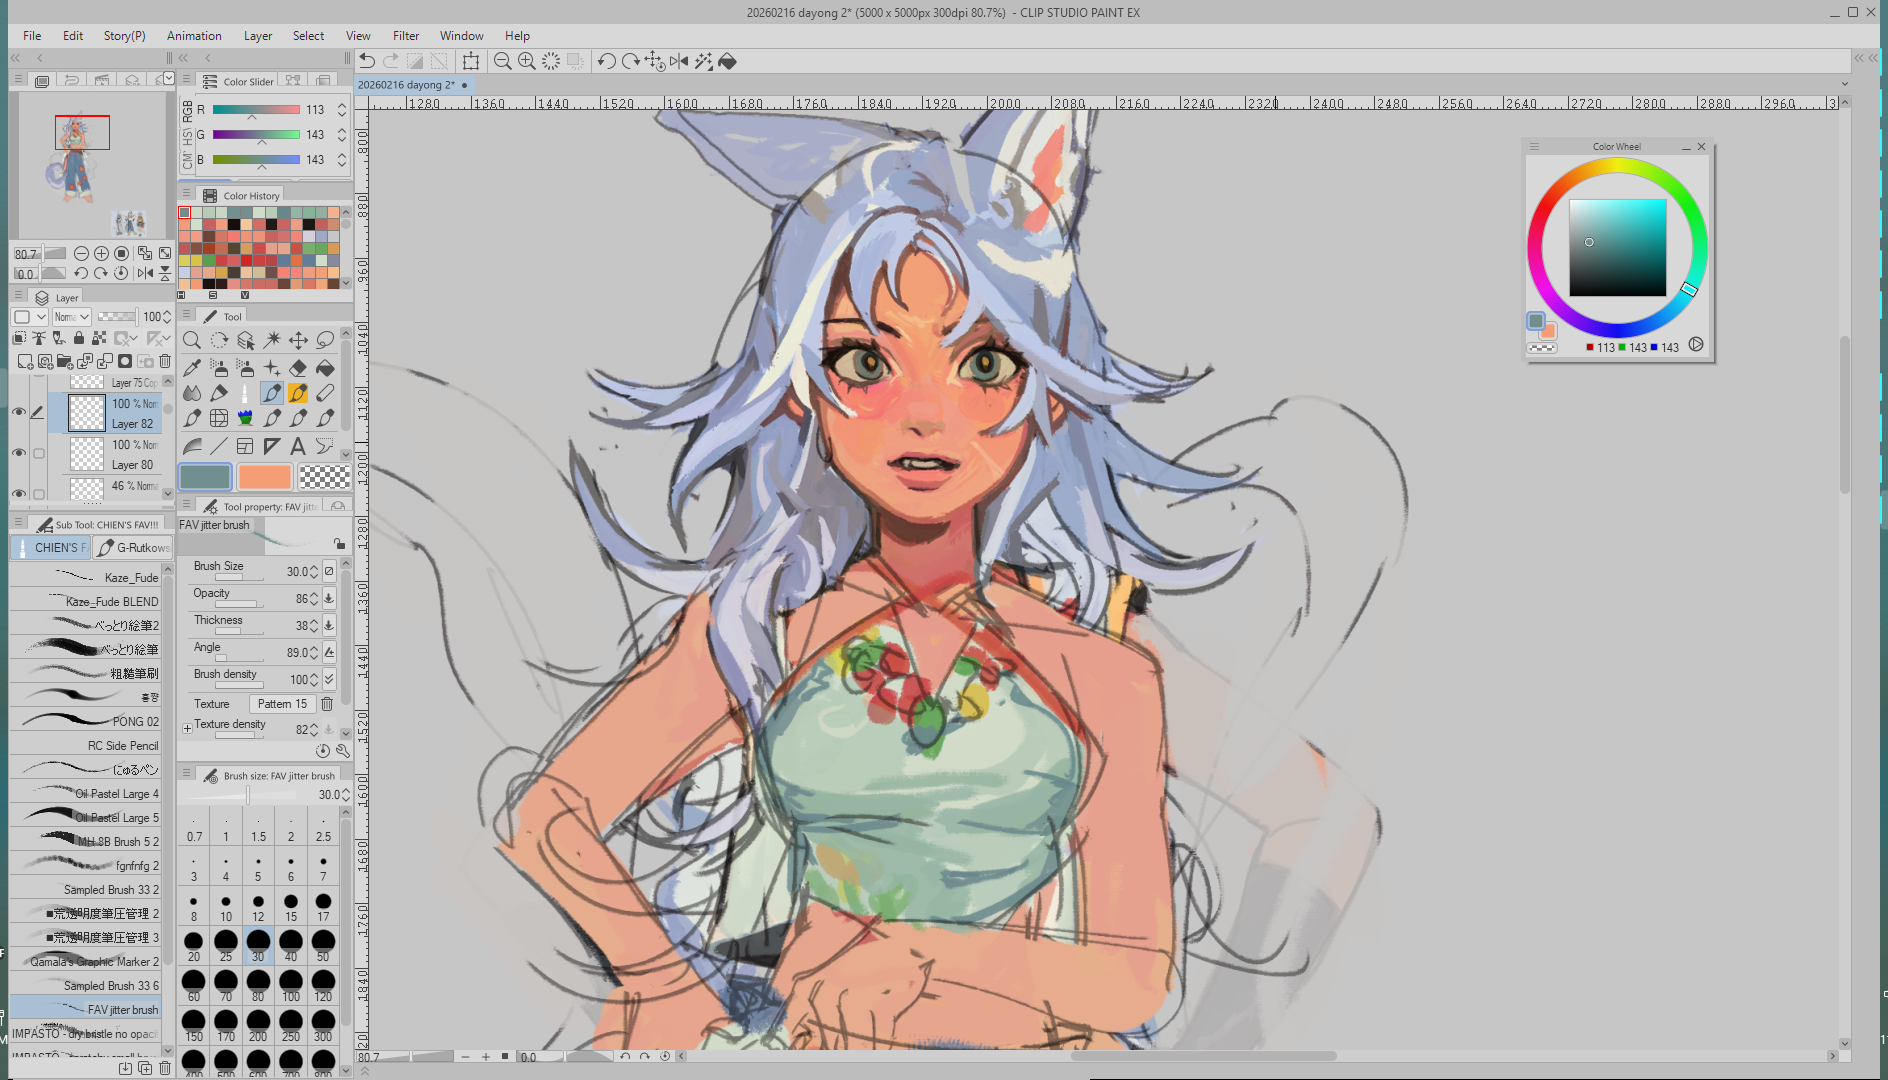The width and height of the screenshot is (1888, 1080).
Task: Select the Auto select magic wand tool
Action: (x=272, y=341)
